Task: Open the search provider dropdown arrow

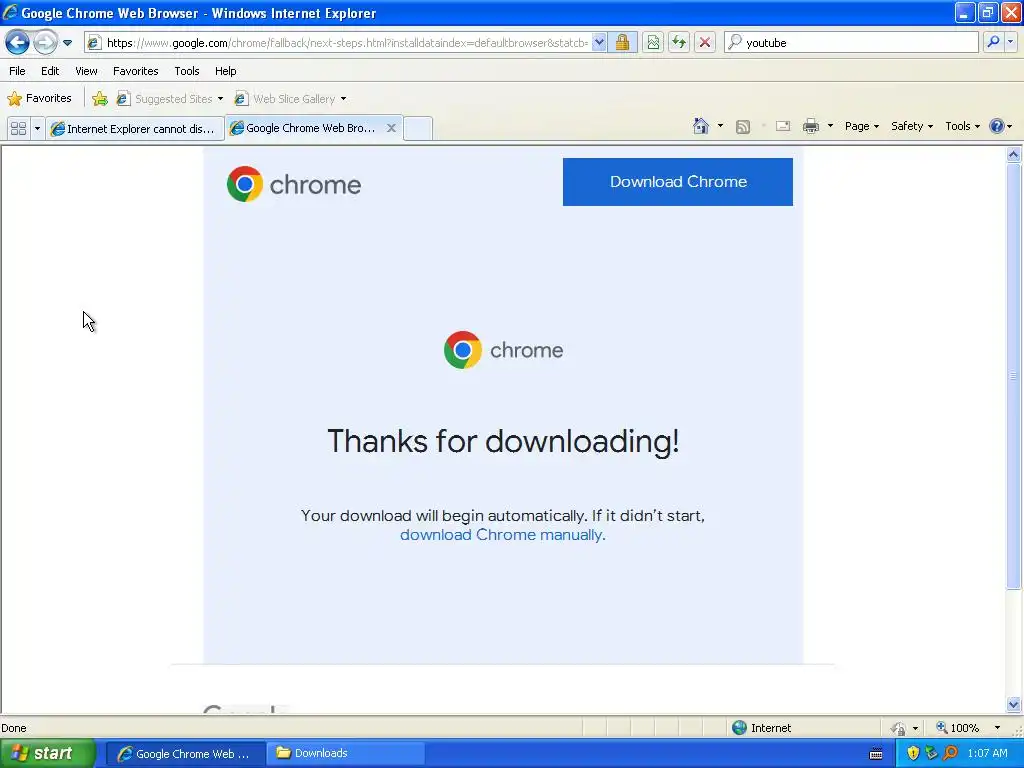Action: click(x=1011, y=43)
